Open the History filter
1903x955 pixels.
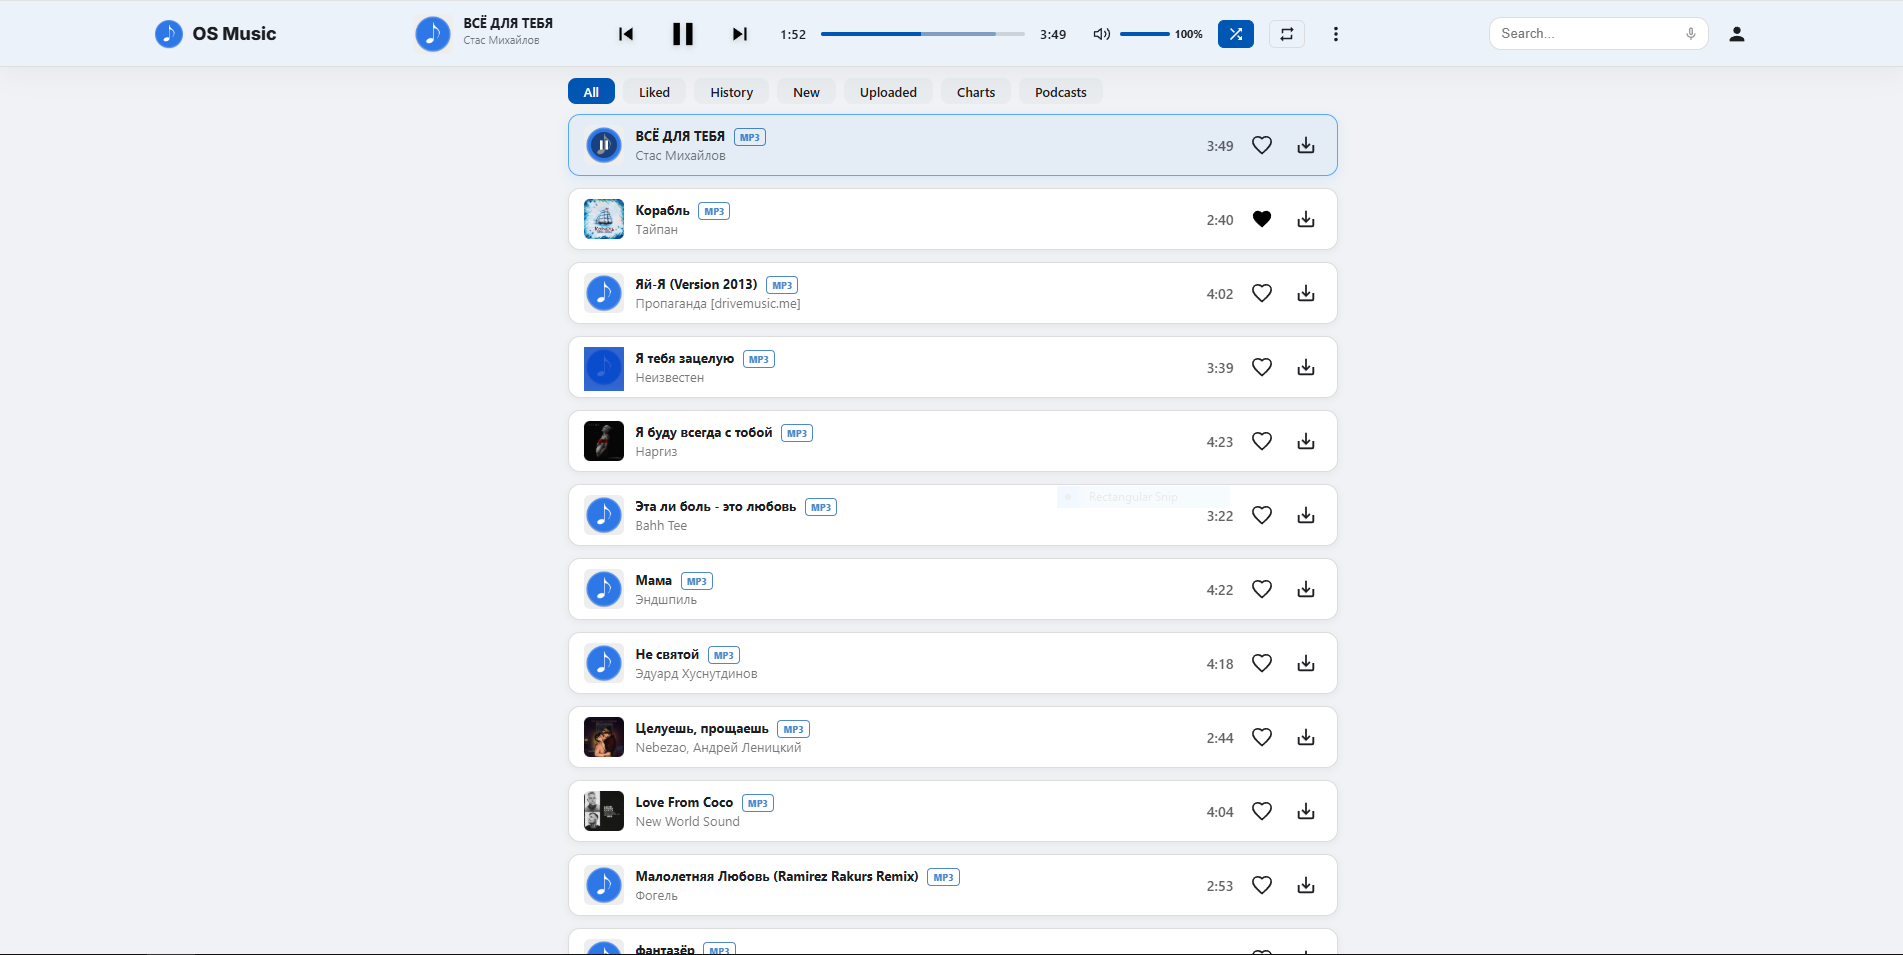[732, 92]
